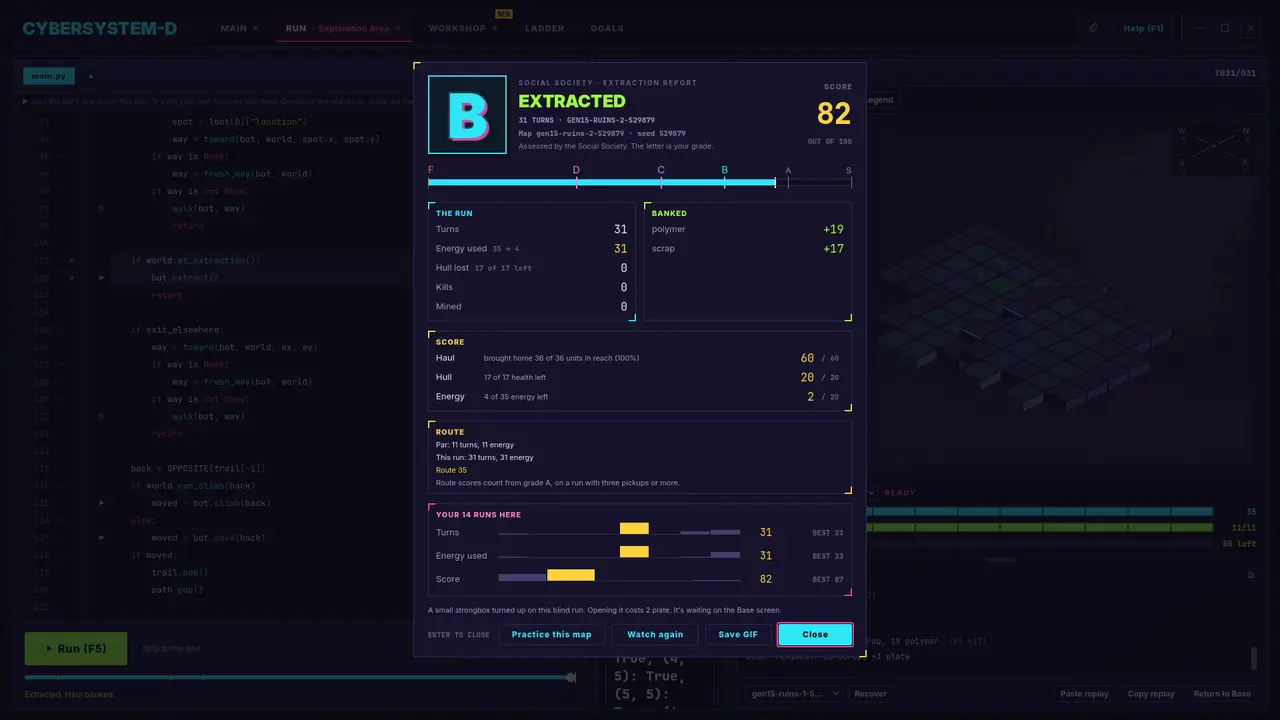Click the 'Route 35' text
The image size is (1280, 720).
coord(451,470)
